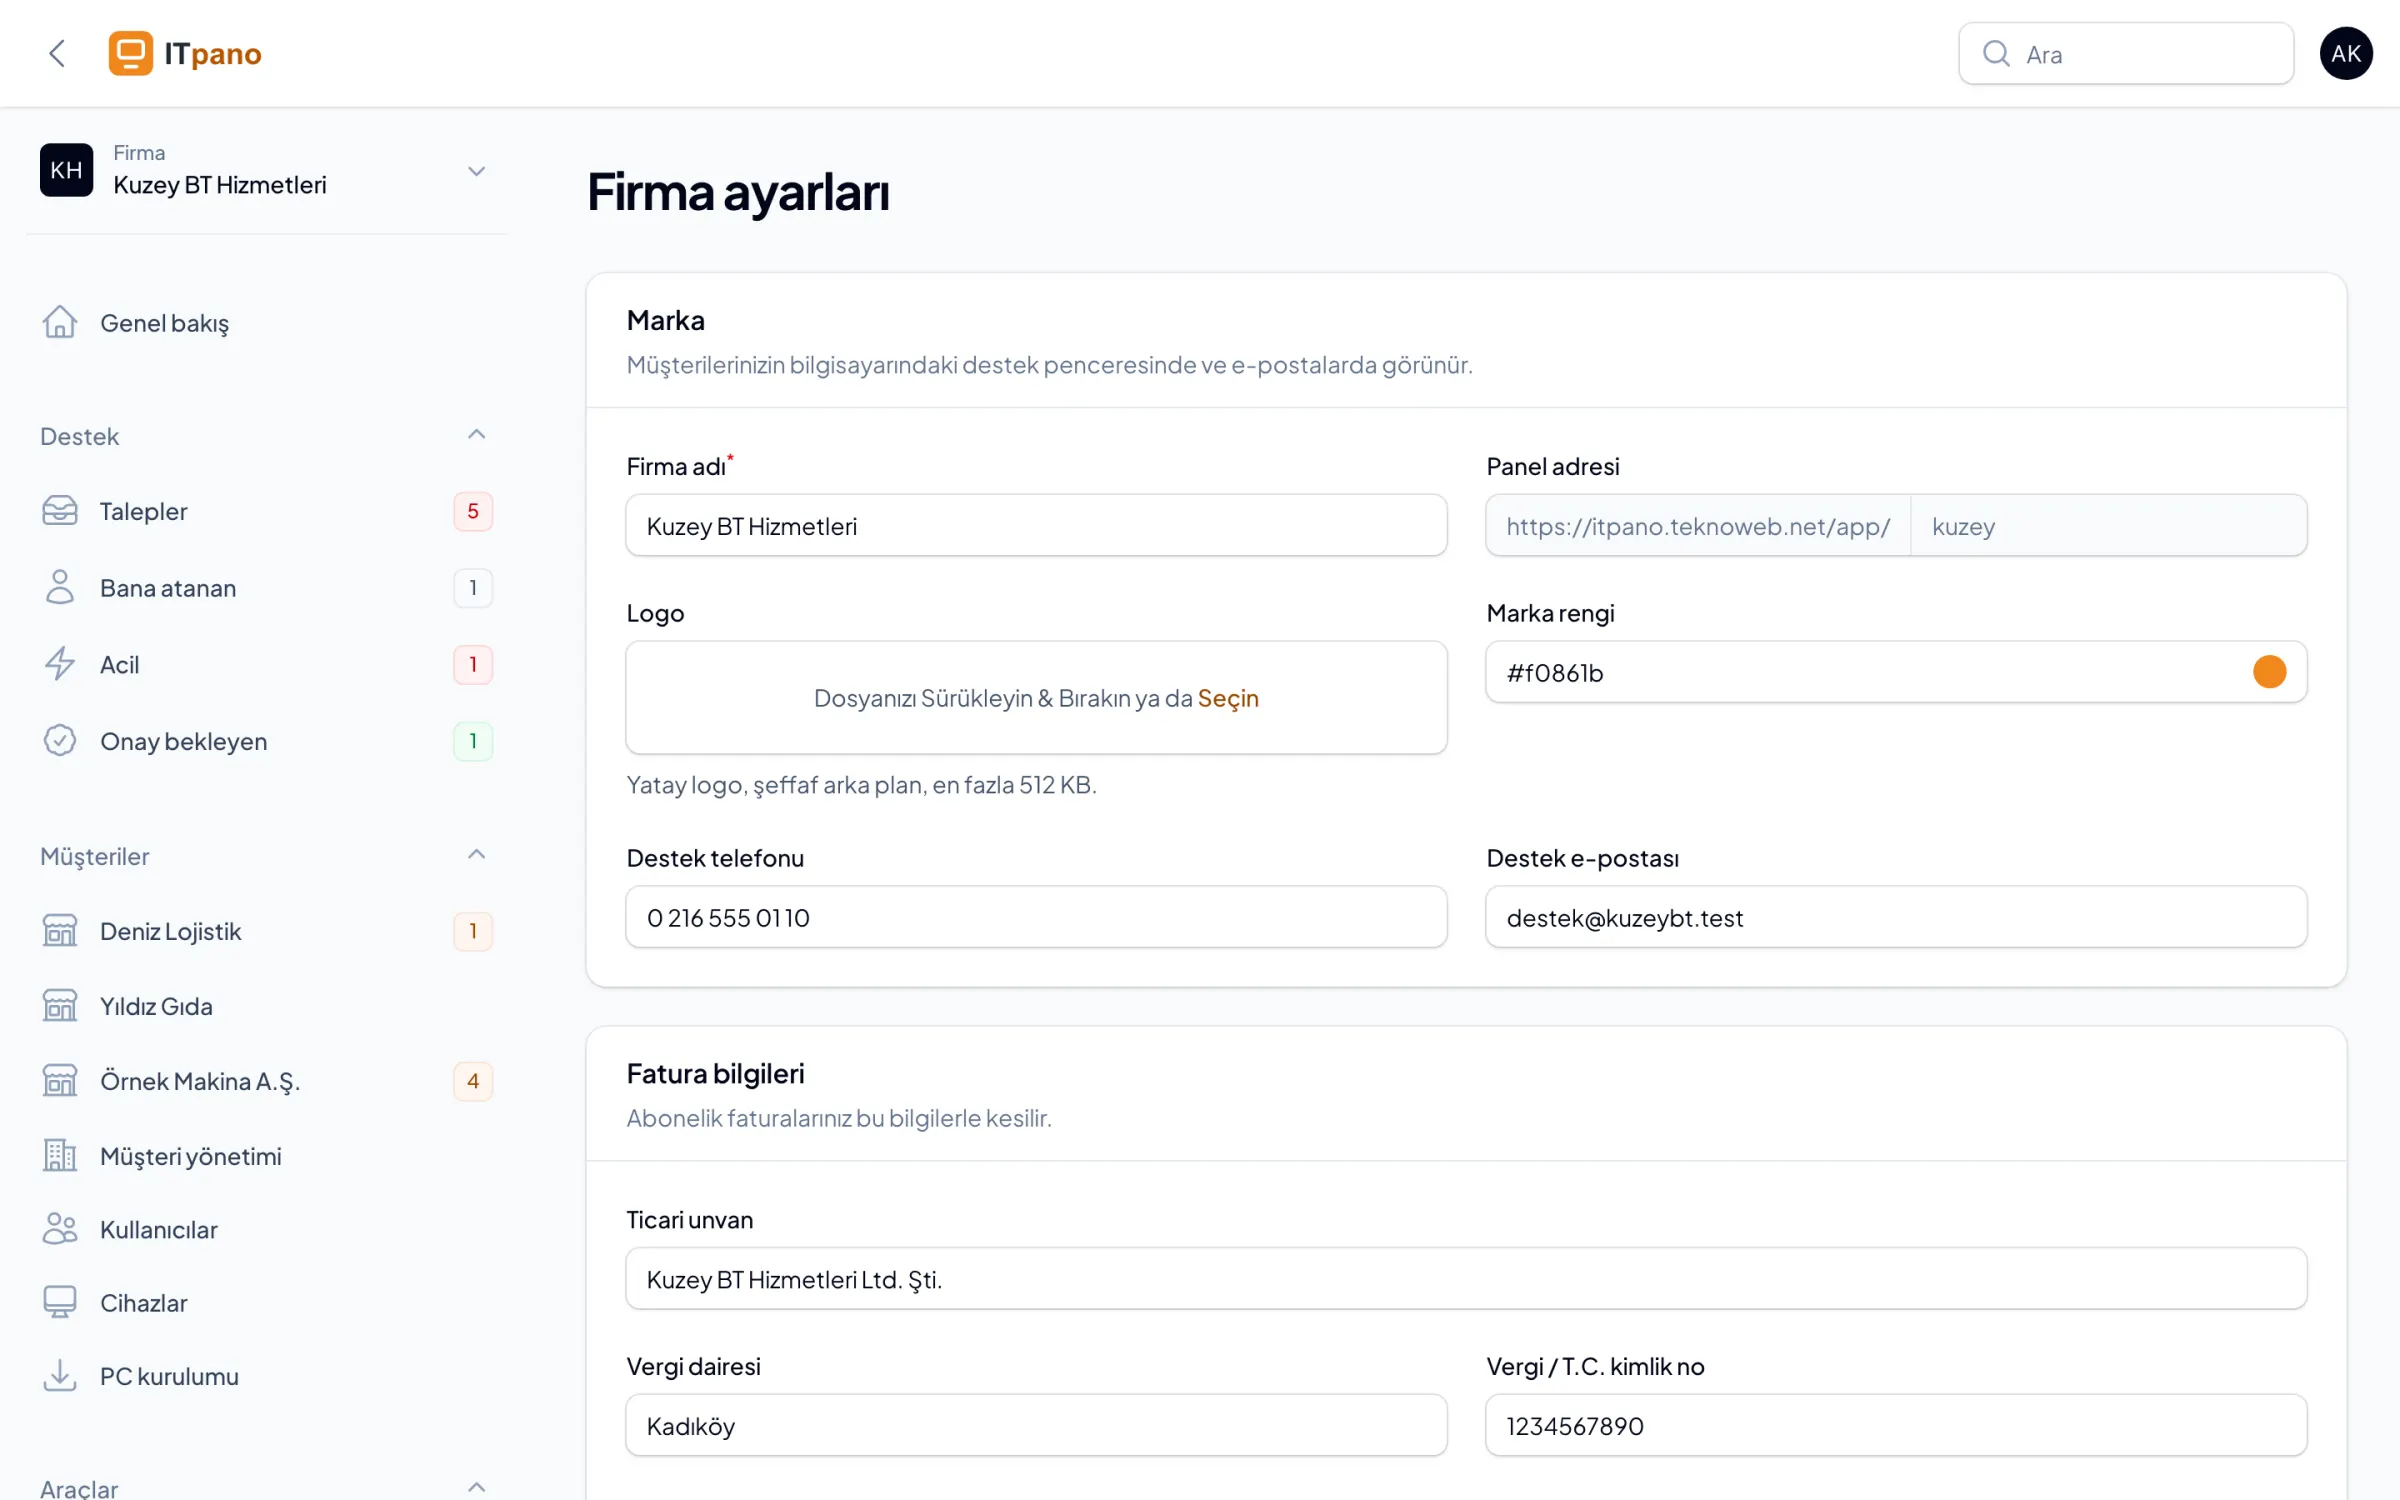2400x1500 pixels.
Task: Collapse the Araçlar section
Action: tap(476, 1487)
